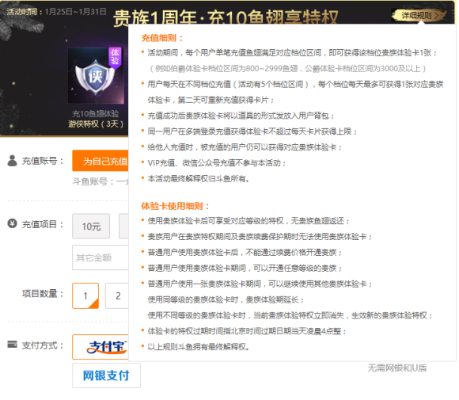The height and width of the screenshot is (400, 459).
Task: Click the 项目数量 label
Action: (43, 294)
